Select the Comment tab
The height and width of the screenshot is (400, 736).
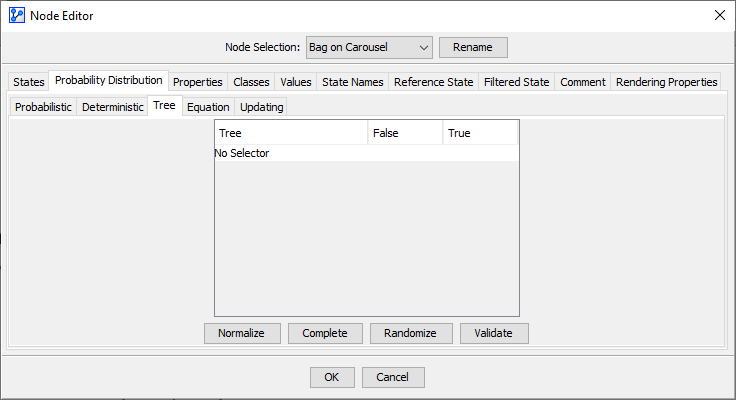point(583,82)
